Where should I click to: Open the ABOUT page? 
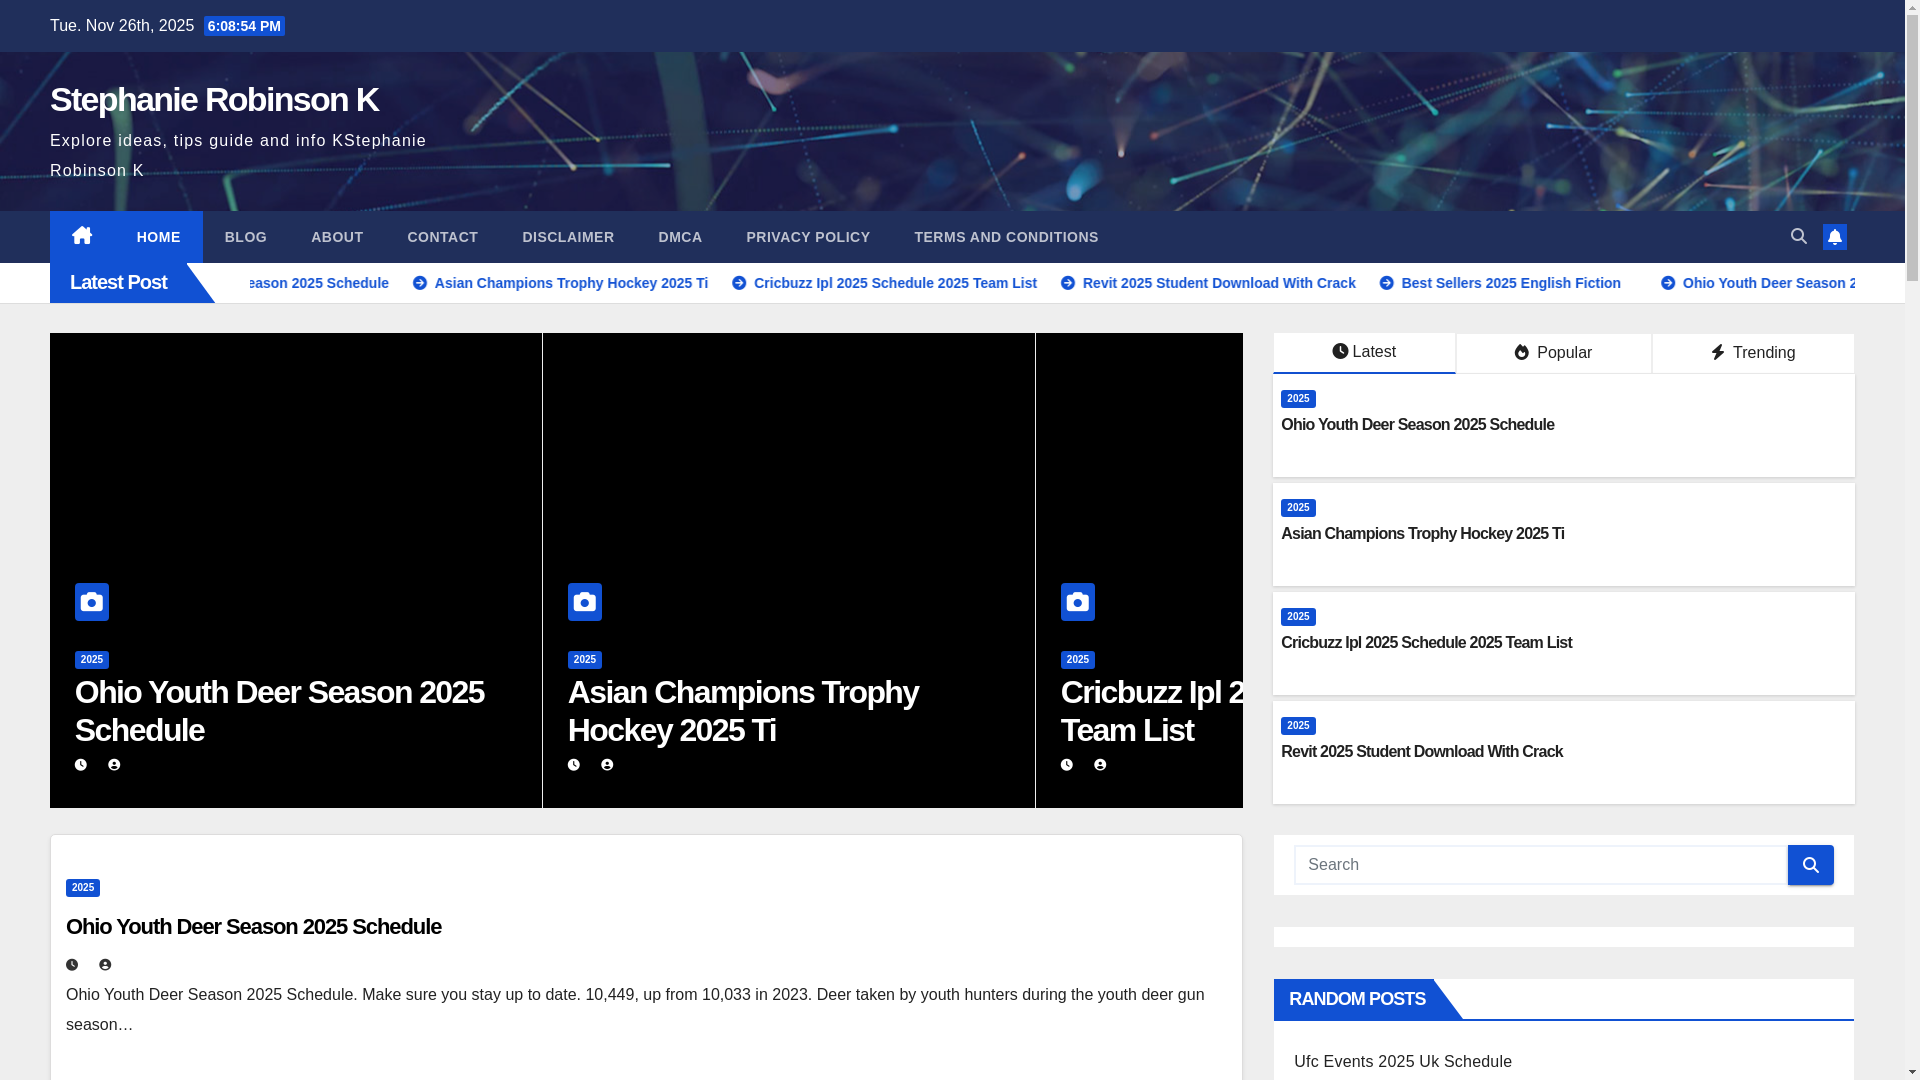337,237
